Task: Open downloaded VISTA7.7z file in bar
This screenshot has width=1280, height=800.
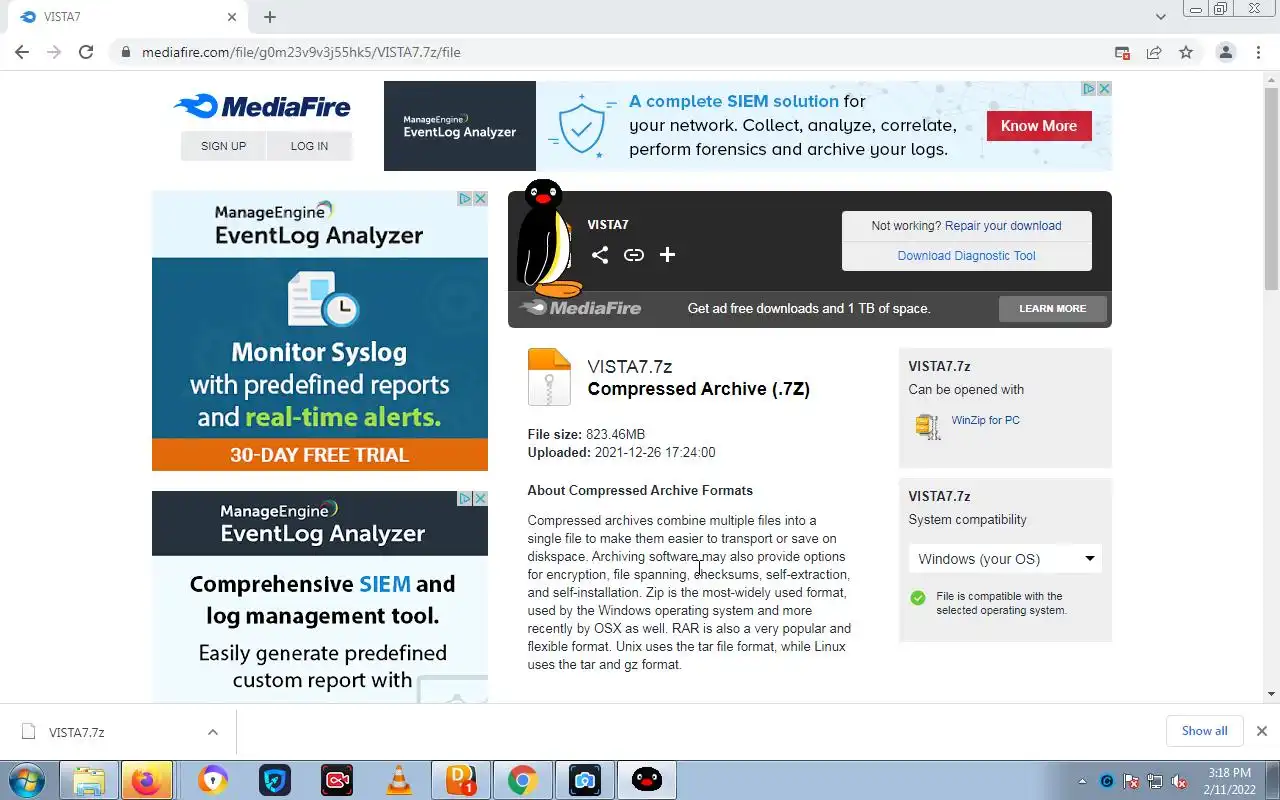Action: (x=77, y=732)
